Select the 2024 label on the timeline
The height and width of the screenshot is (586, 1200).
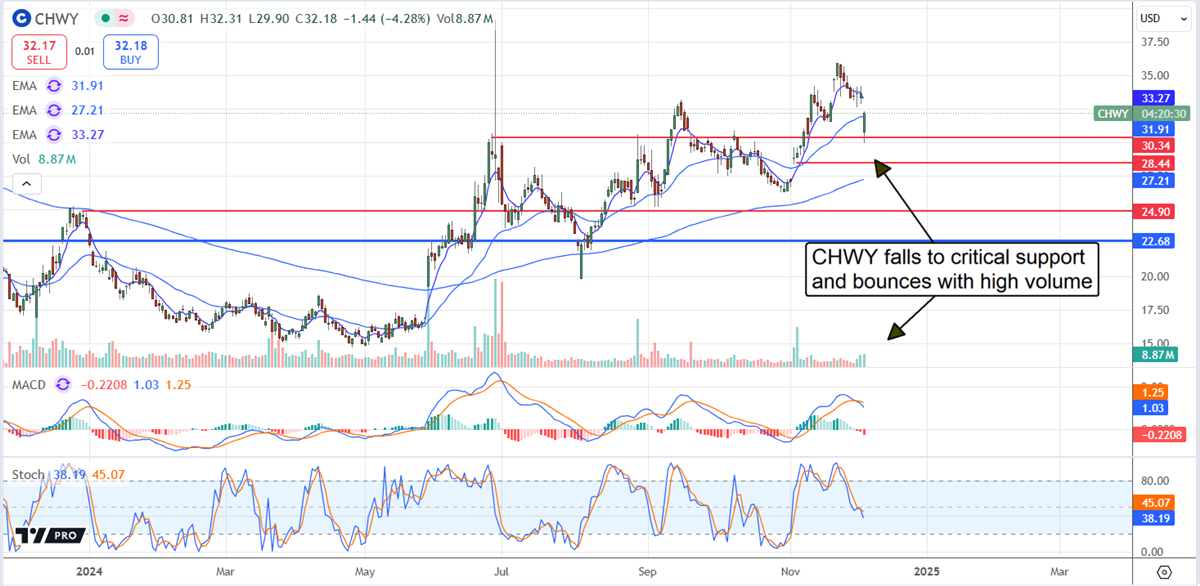coord(92,571)
